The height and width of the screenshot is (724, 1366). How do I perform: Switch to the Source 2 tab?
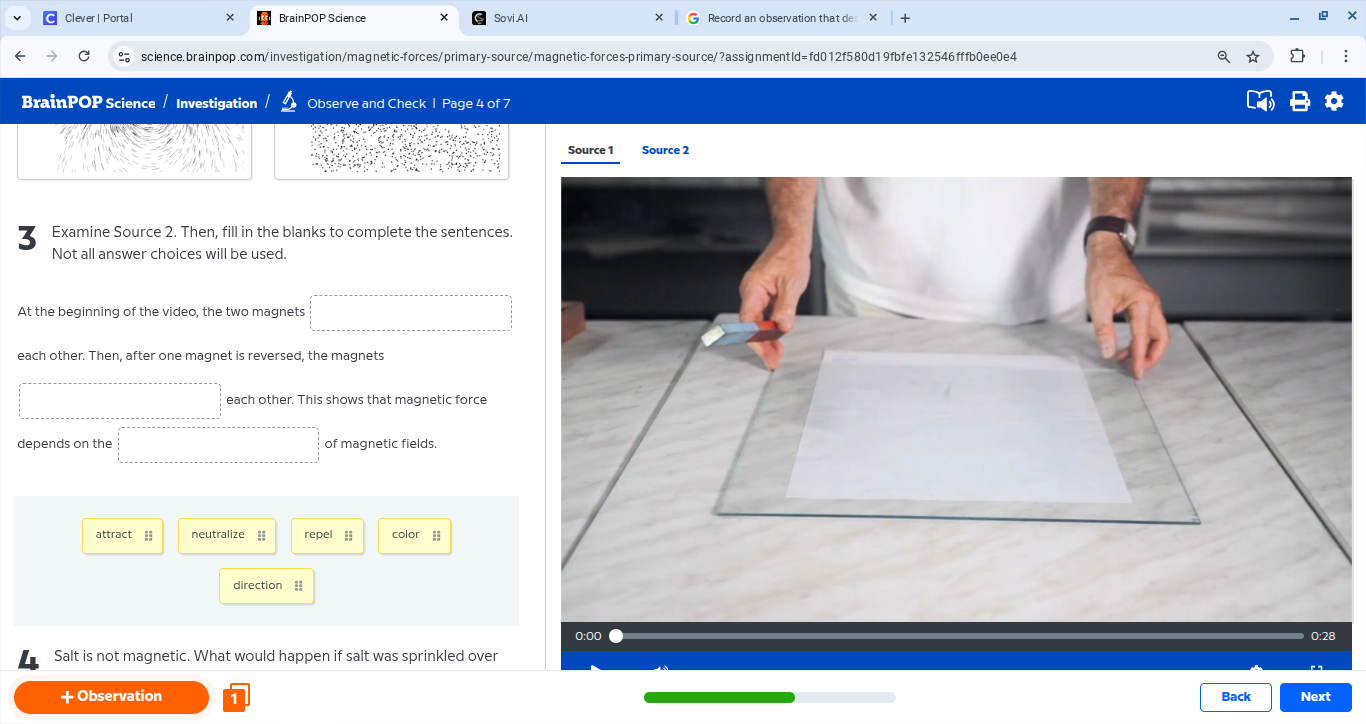[x=665, y=150]
